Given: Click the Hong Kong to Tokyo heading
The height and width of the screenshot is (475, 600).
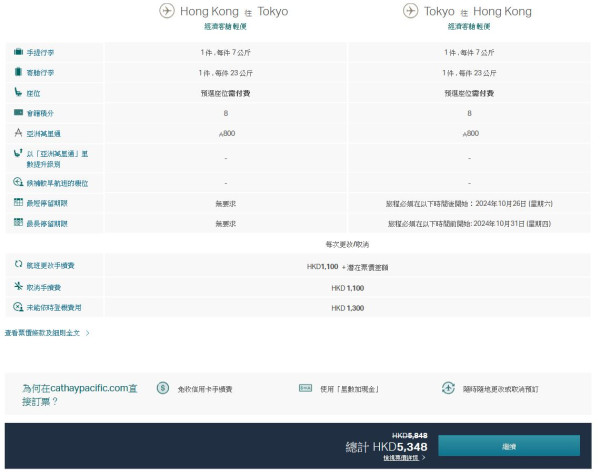Looking at the screenshot, I should pos(234,11).
